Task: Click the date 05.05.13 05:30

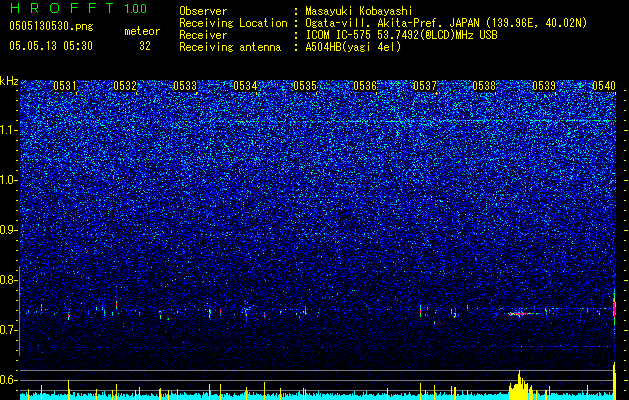Action: (x=51, y=46)
